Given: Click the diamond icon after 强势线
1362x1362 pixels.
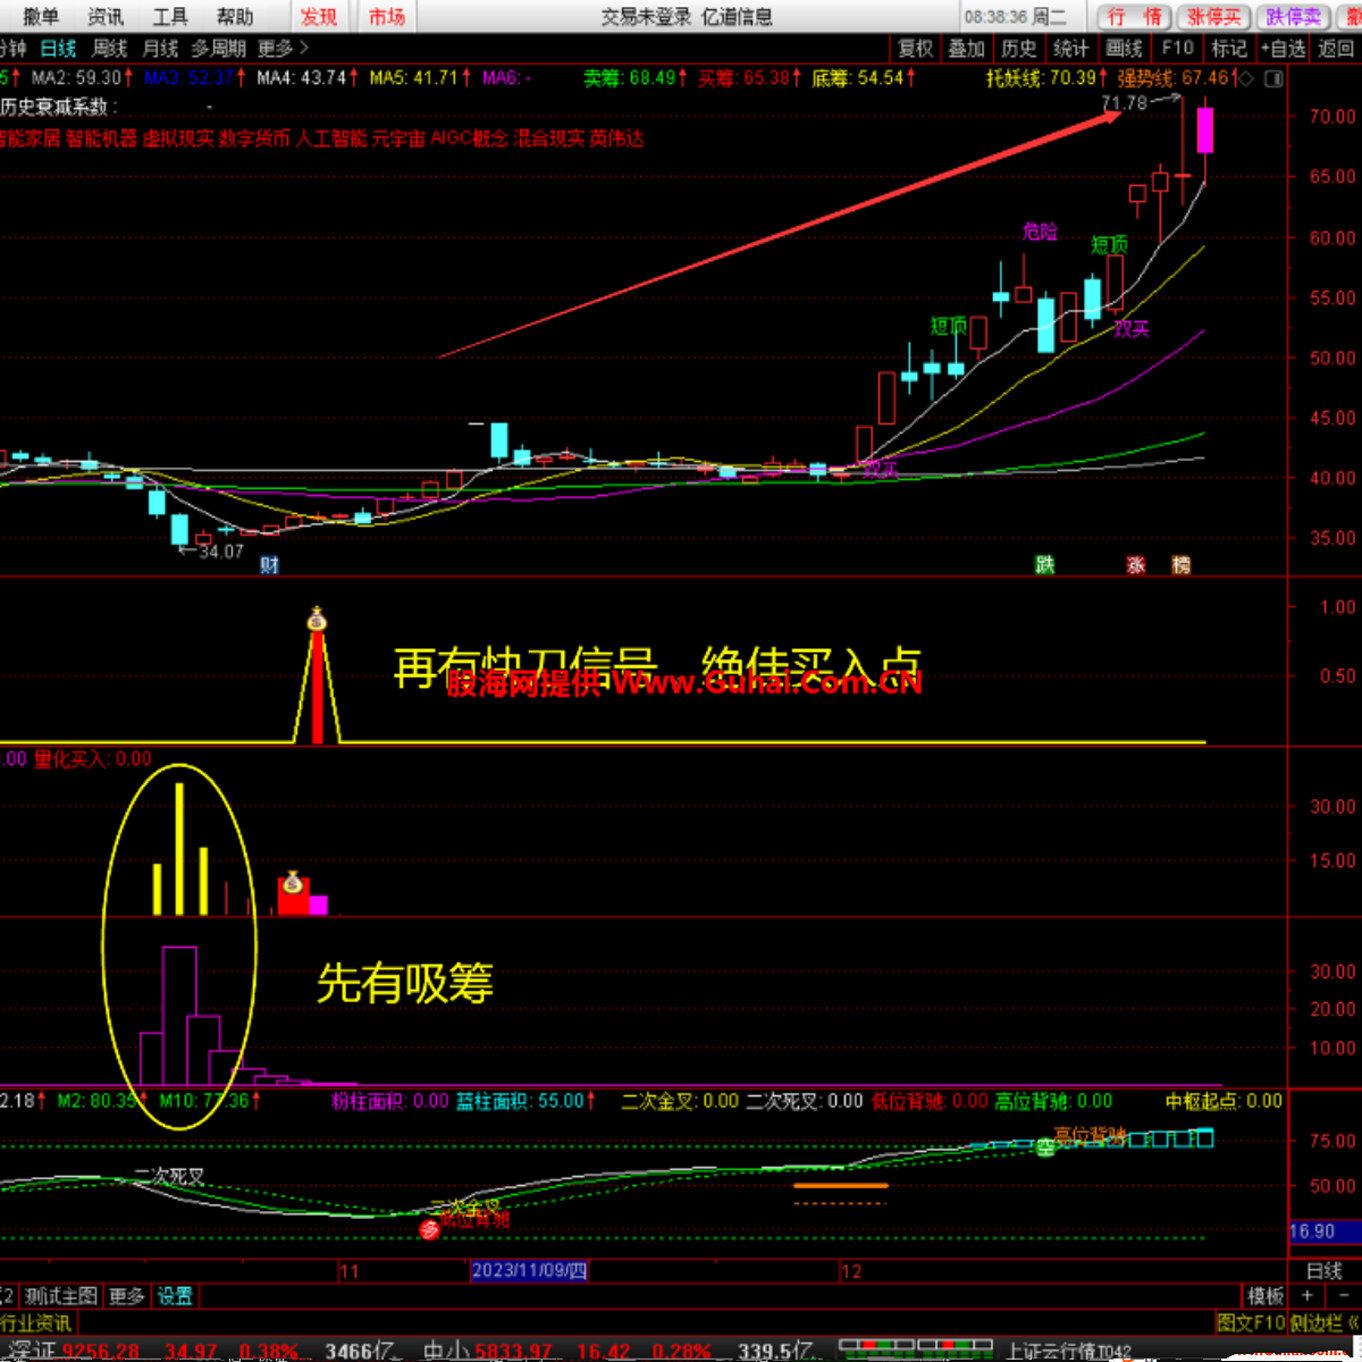Looking at the screenshot, I should point(1246,78).
